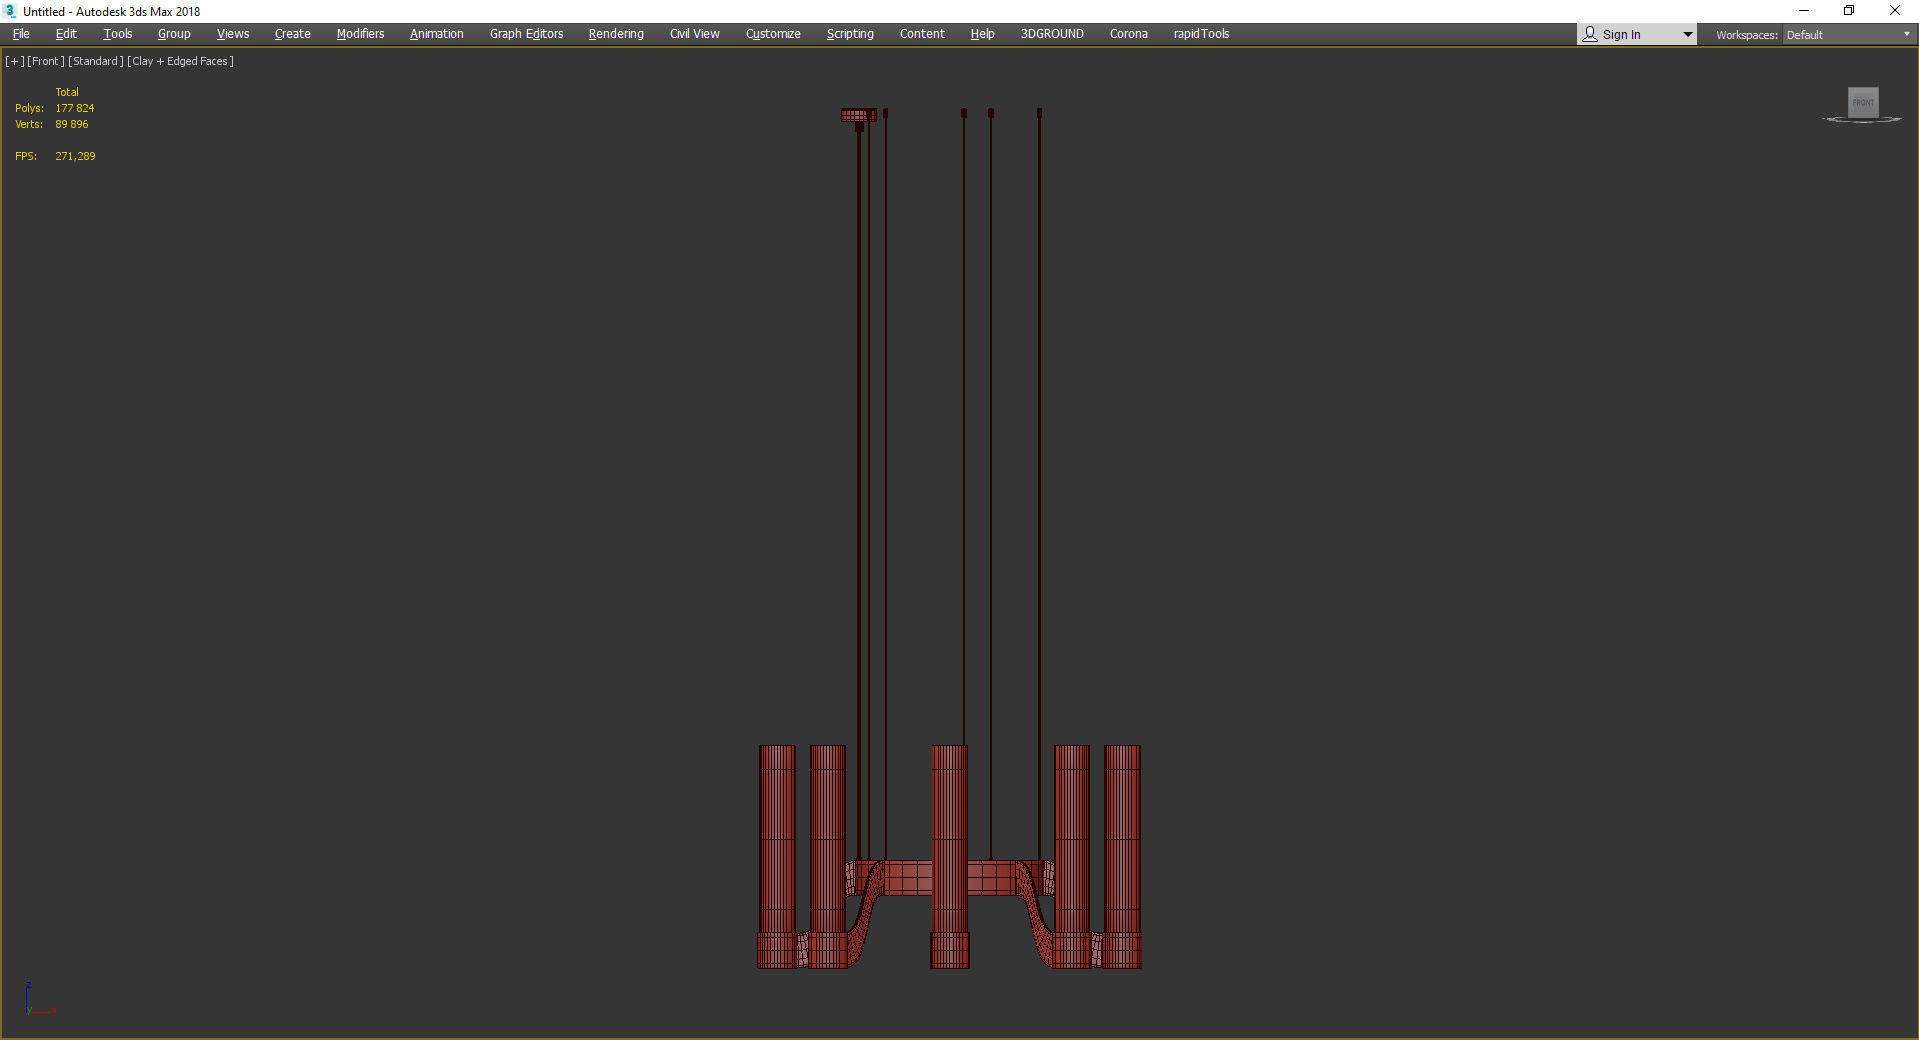1919x1040 pixels.
Task: Click the ViewCube compass ring
Action: pyautogui.click(x=1862, y=120)
